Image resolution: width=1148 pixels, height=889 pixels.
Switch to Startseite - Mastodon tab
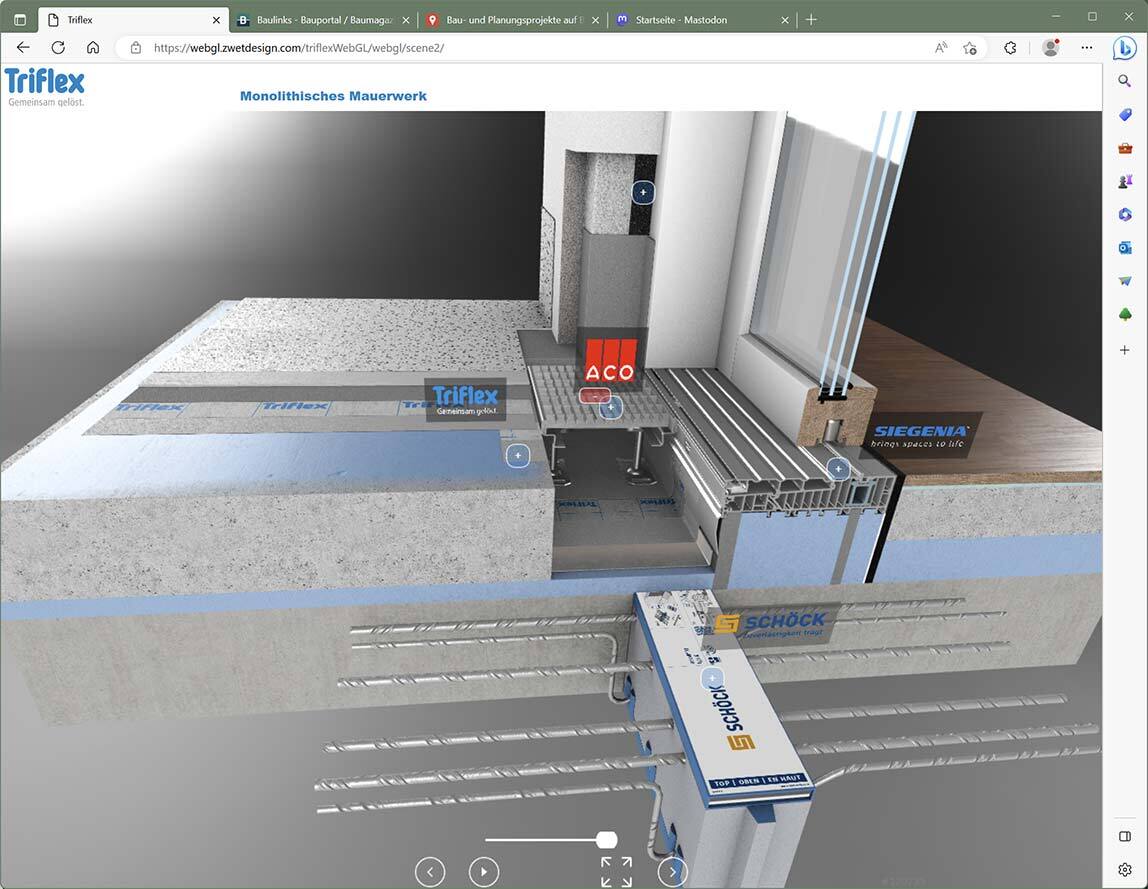coord(701,20)
